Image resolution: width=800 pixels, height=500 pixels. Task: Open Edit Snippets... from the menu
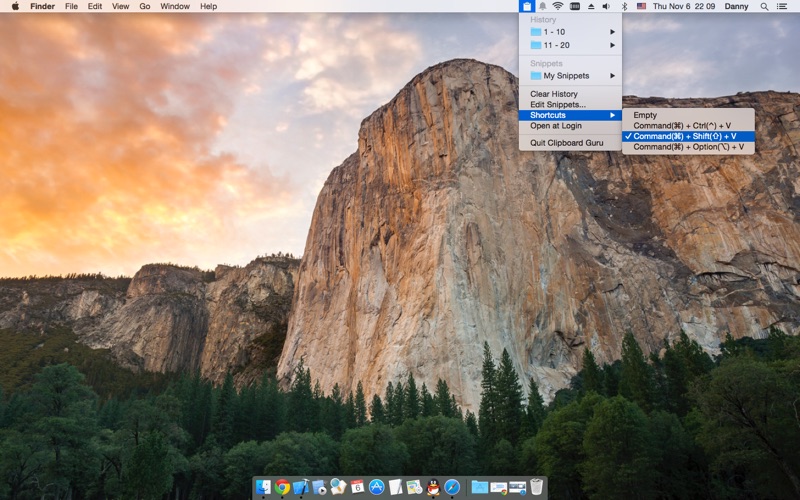558,104
